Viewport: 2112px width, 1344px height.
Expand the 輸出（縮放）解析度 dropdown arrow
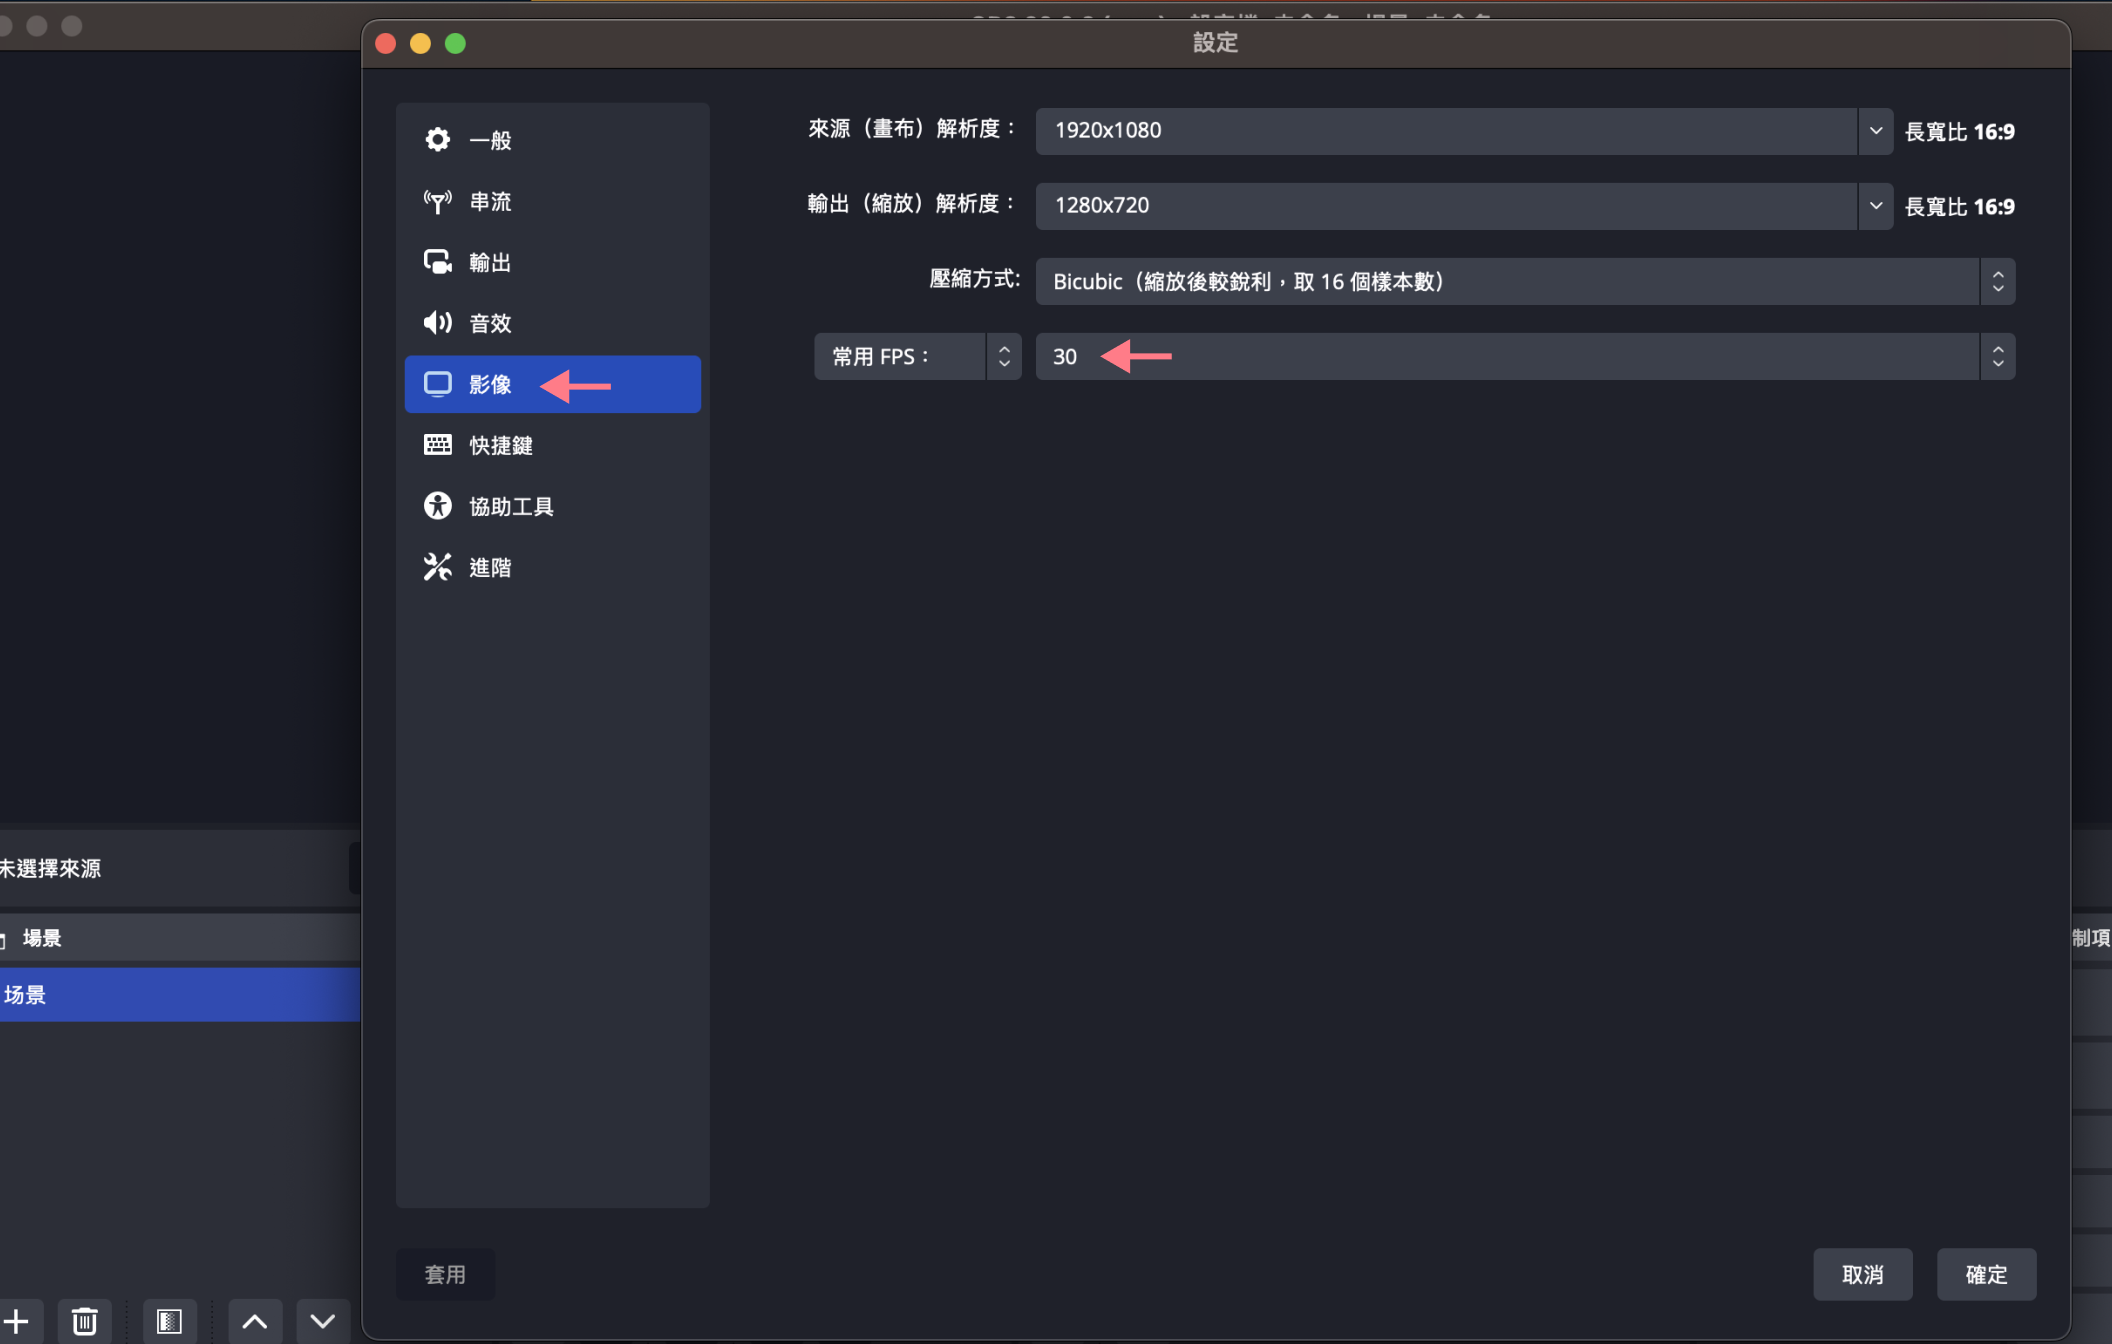pos(1875,205)
